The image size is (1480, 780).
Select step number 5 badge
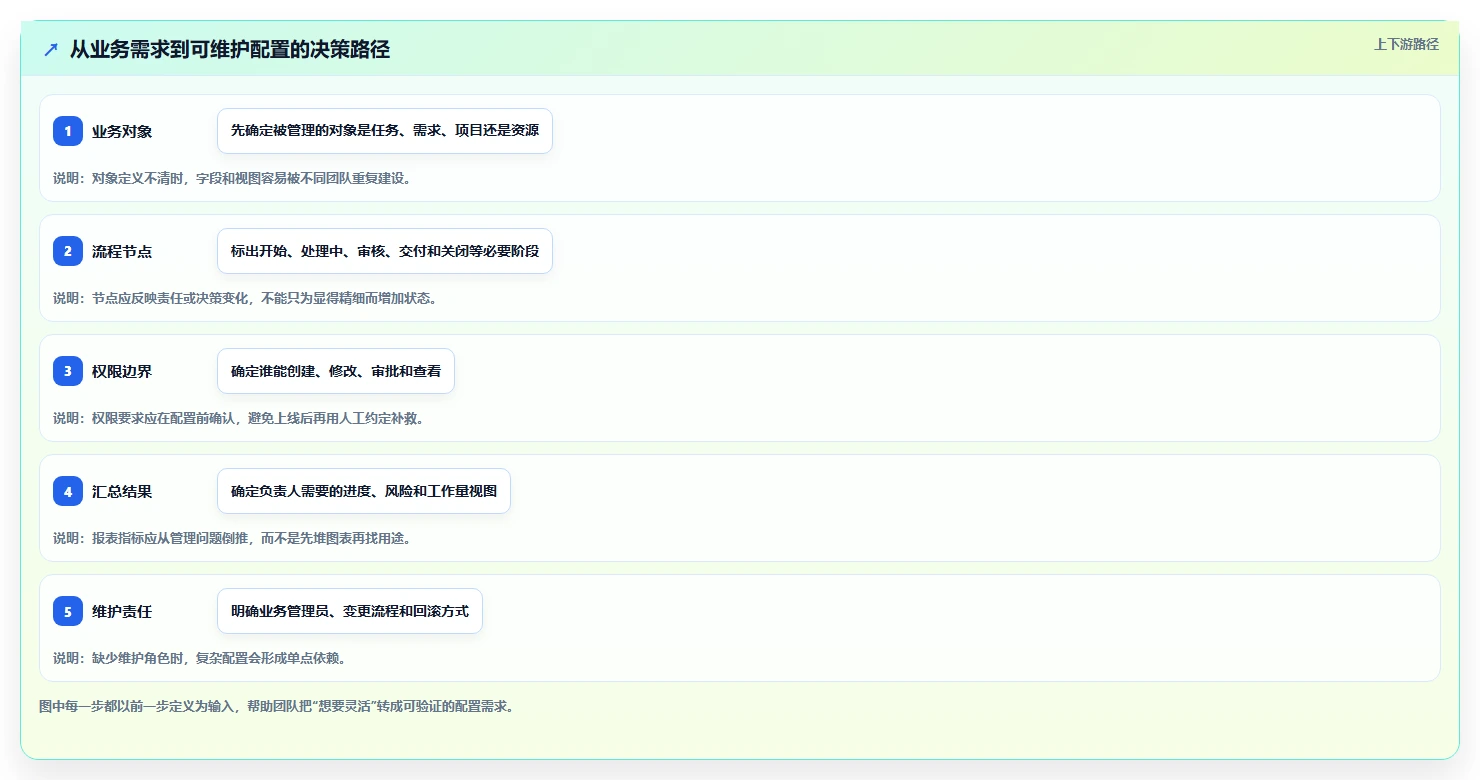(x=68, y=611)
